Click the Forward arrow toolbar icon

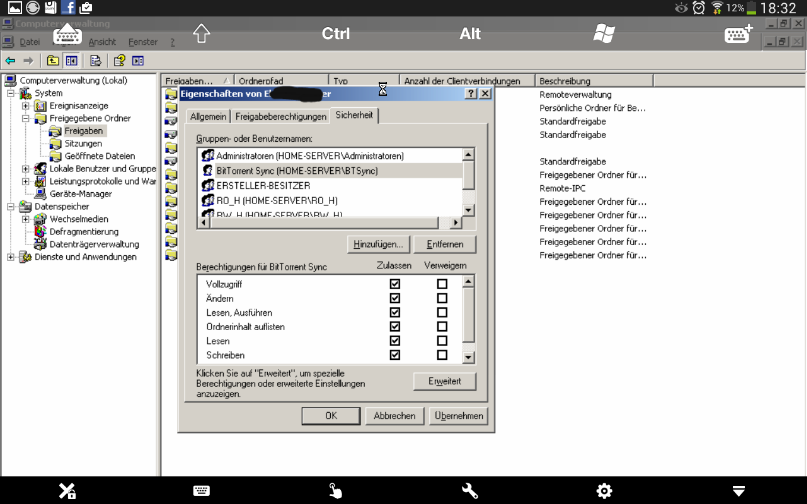click(x=28, y=61)
